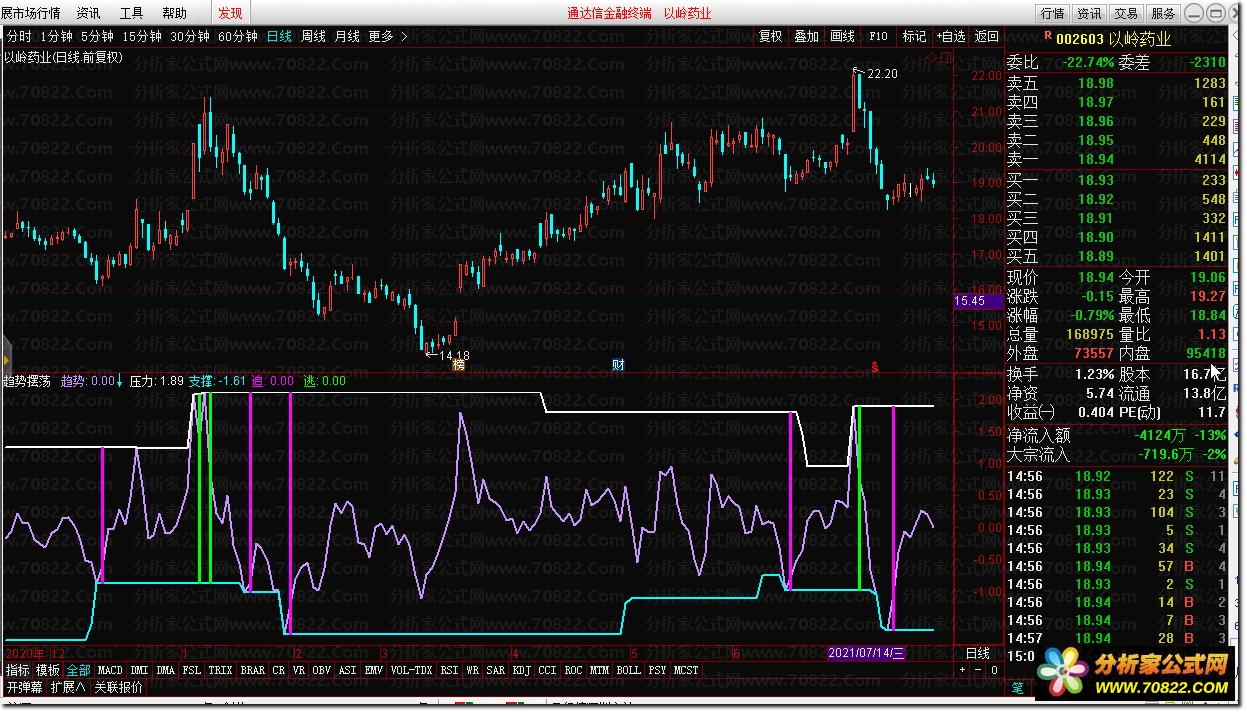Open the F10 company info
This screenshot has height=712, width=1247.
pyautogui.click(x=878, y=36)
